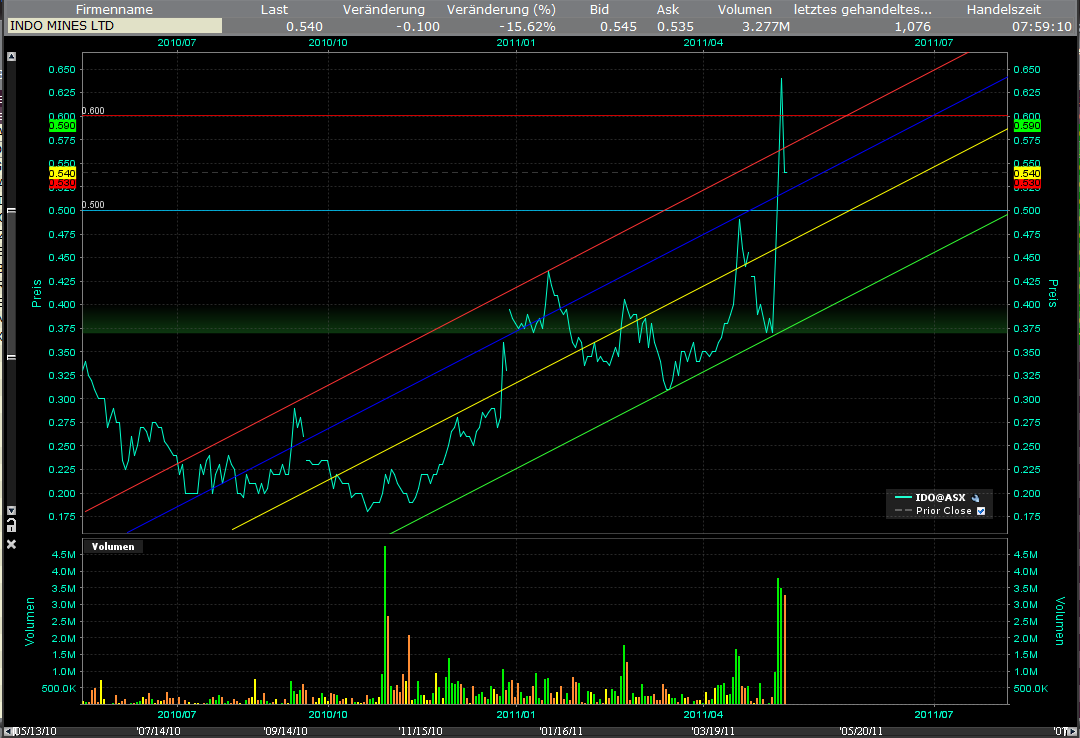Screen dimensions: 1080x738
Task: Click the Veränderung (%) column header
Action: click(501, 10)
